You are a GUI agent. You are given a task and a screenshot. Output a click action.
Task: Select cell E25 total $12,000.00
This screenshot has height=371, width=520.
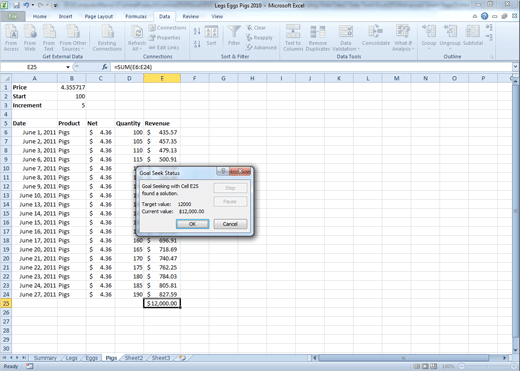(x=162, y=303)
